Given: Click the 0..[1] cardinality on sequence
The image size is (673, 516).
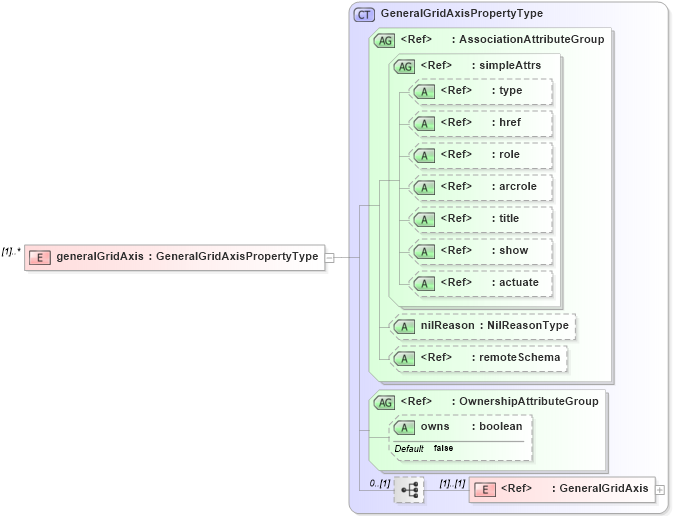Looking at the screenshot, I should point(379,483).
